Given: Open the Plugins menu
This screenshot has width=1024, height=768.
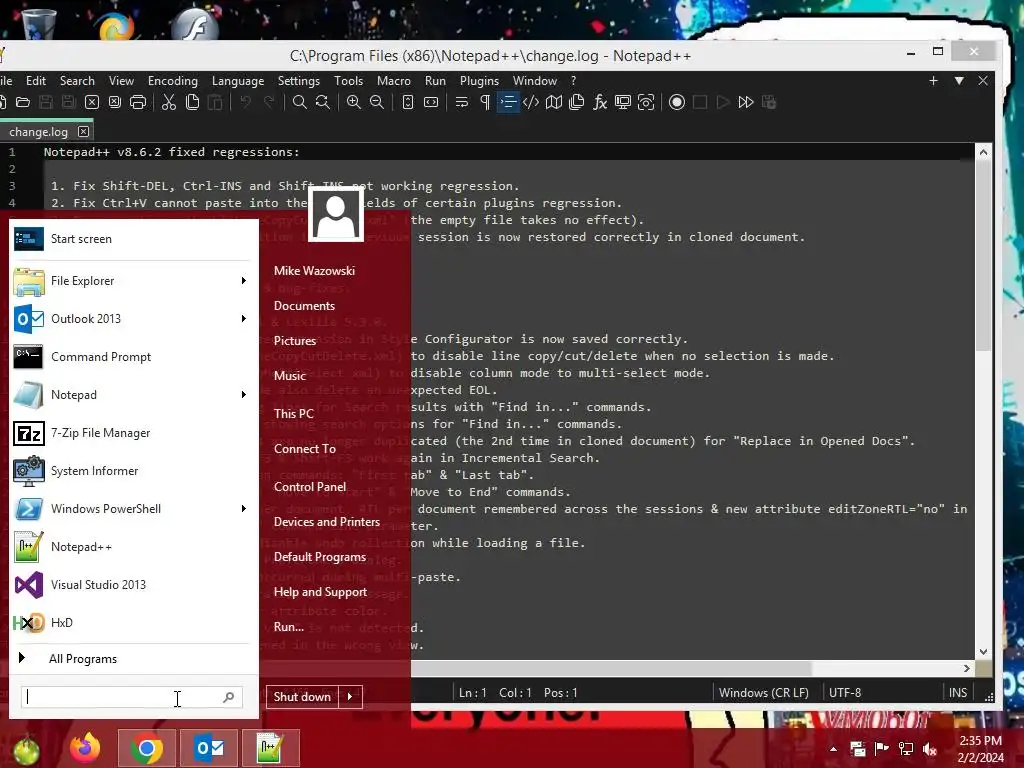Looking at the screenshot, I should tap(479, 81).
